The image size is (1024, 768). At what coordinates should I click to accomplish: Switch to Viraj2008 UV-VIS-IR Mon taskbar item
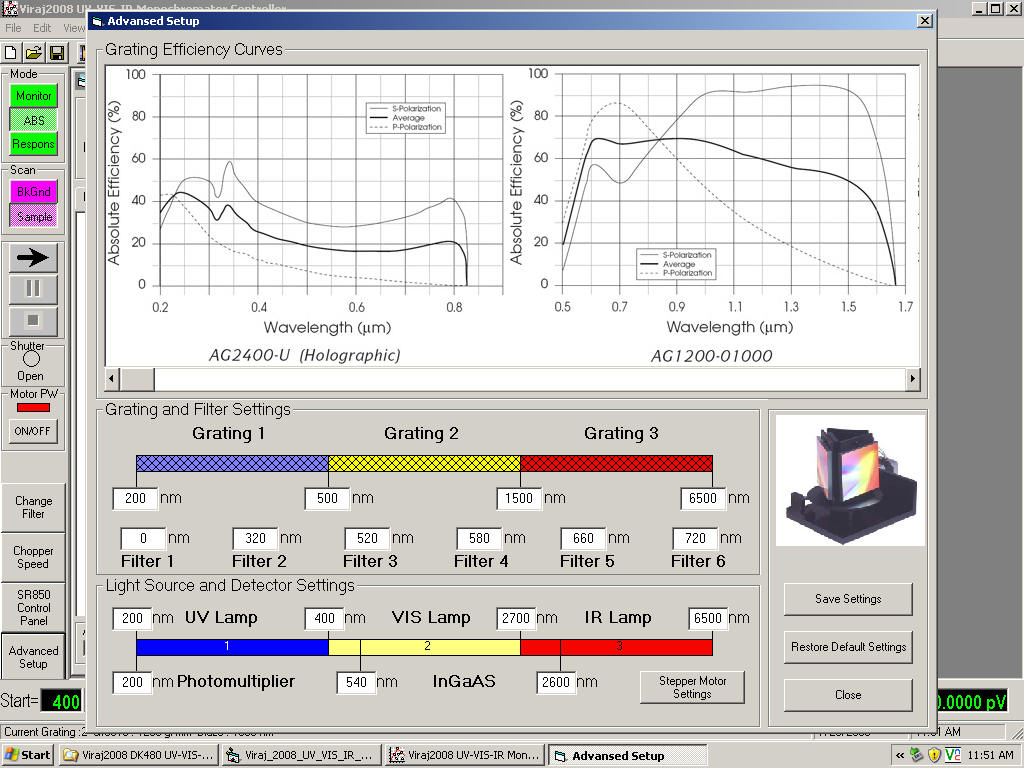coord(466,756)
